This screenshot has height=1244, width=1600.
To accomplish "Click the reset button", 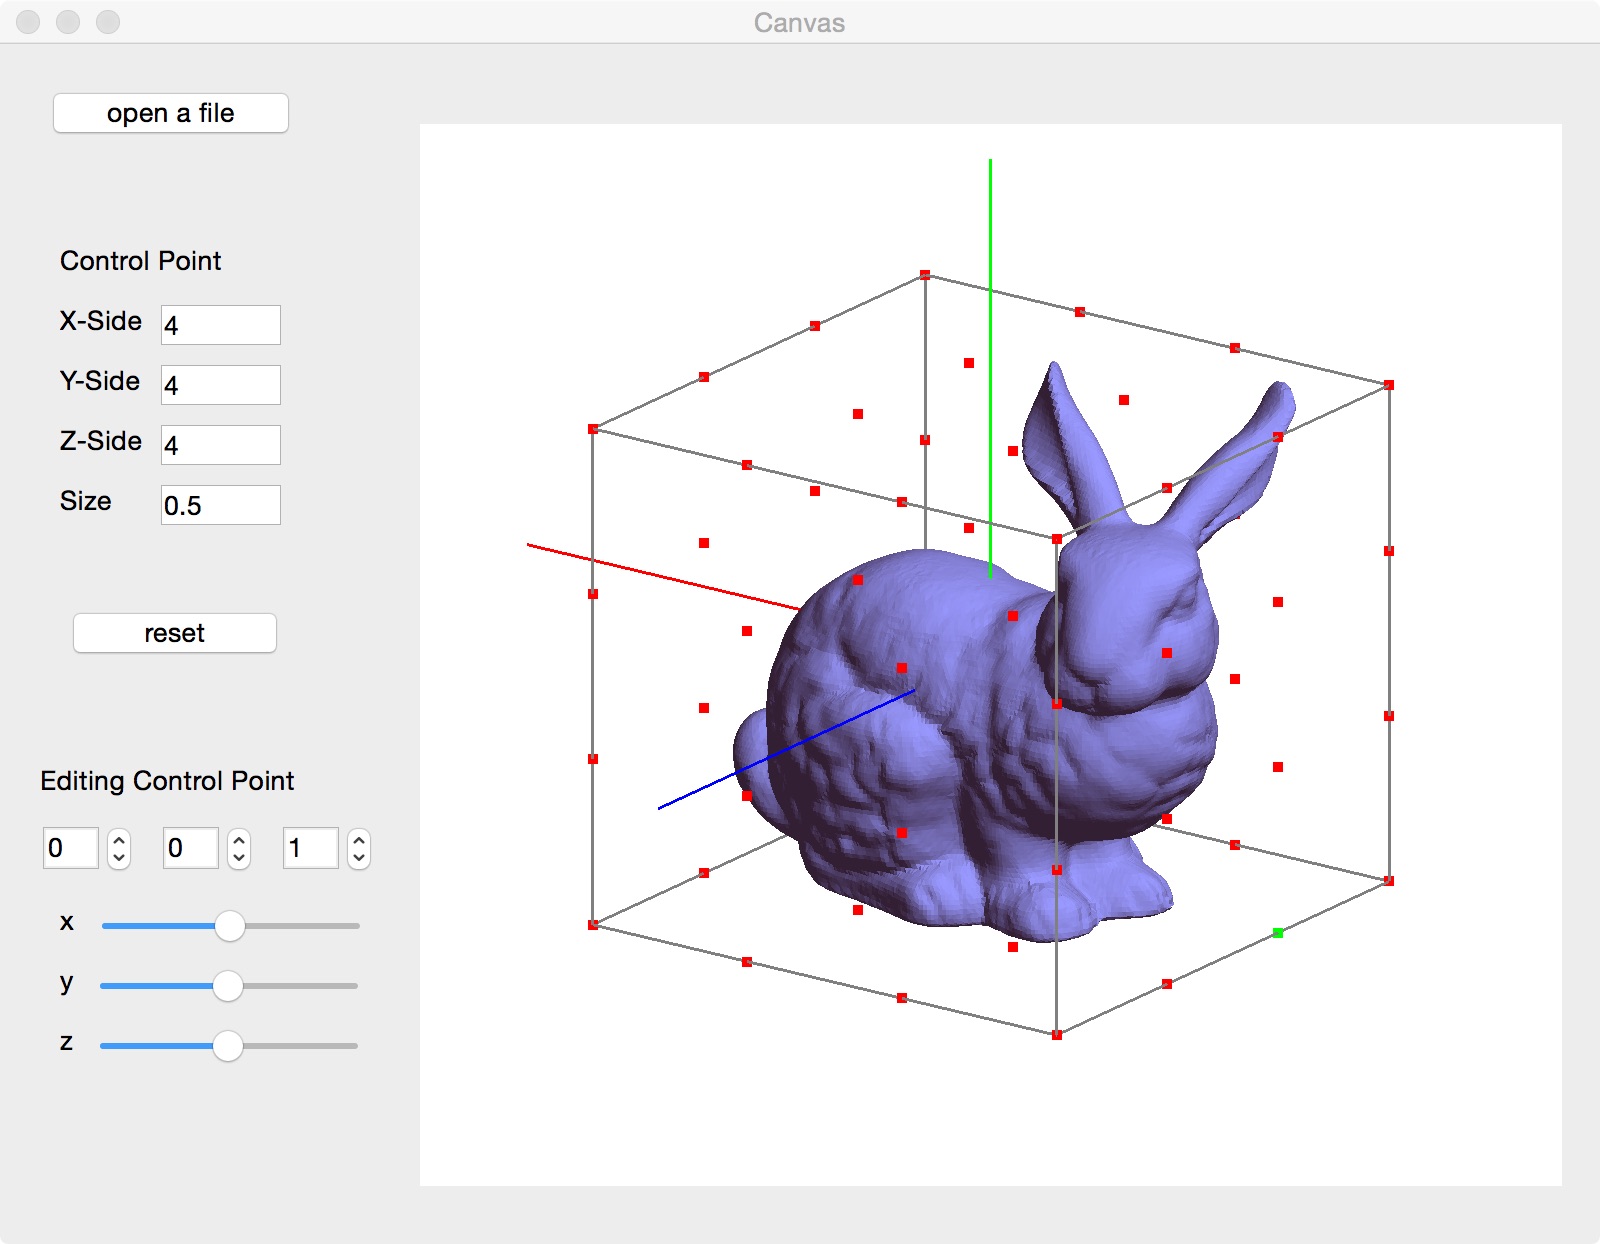I will click(x=175, y=633).
